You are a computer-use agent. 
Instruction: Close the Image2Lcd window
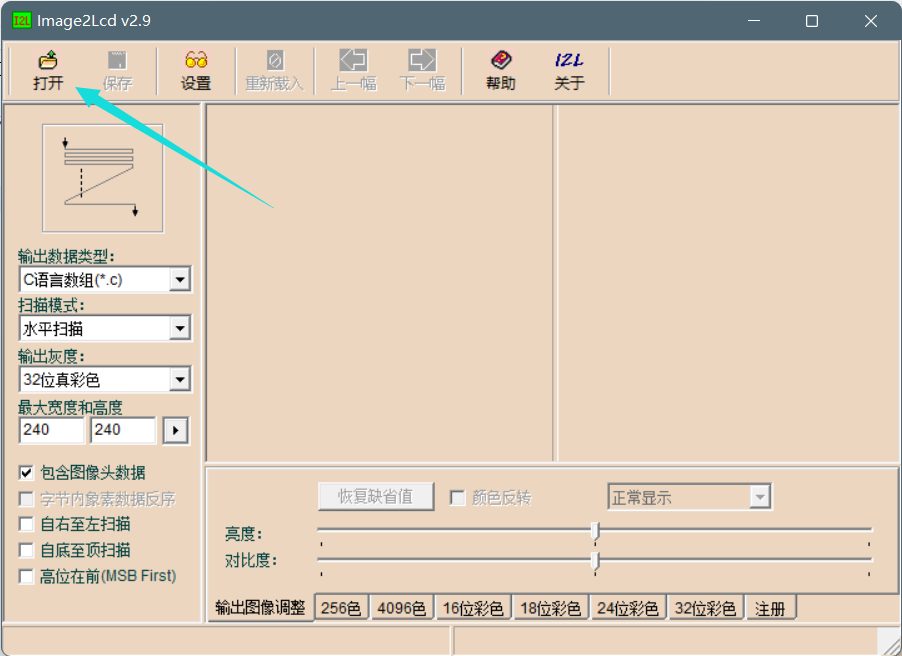tap(870, 21)
